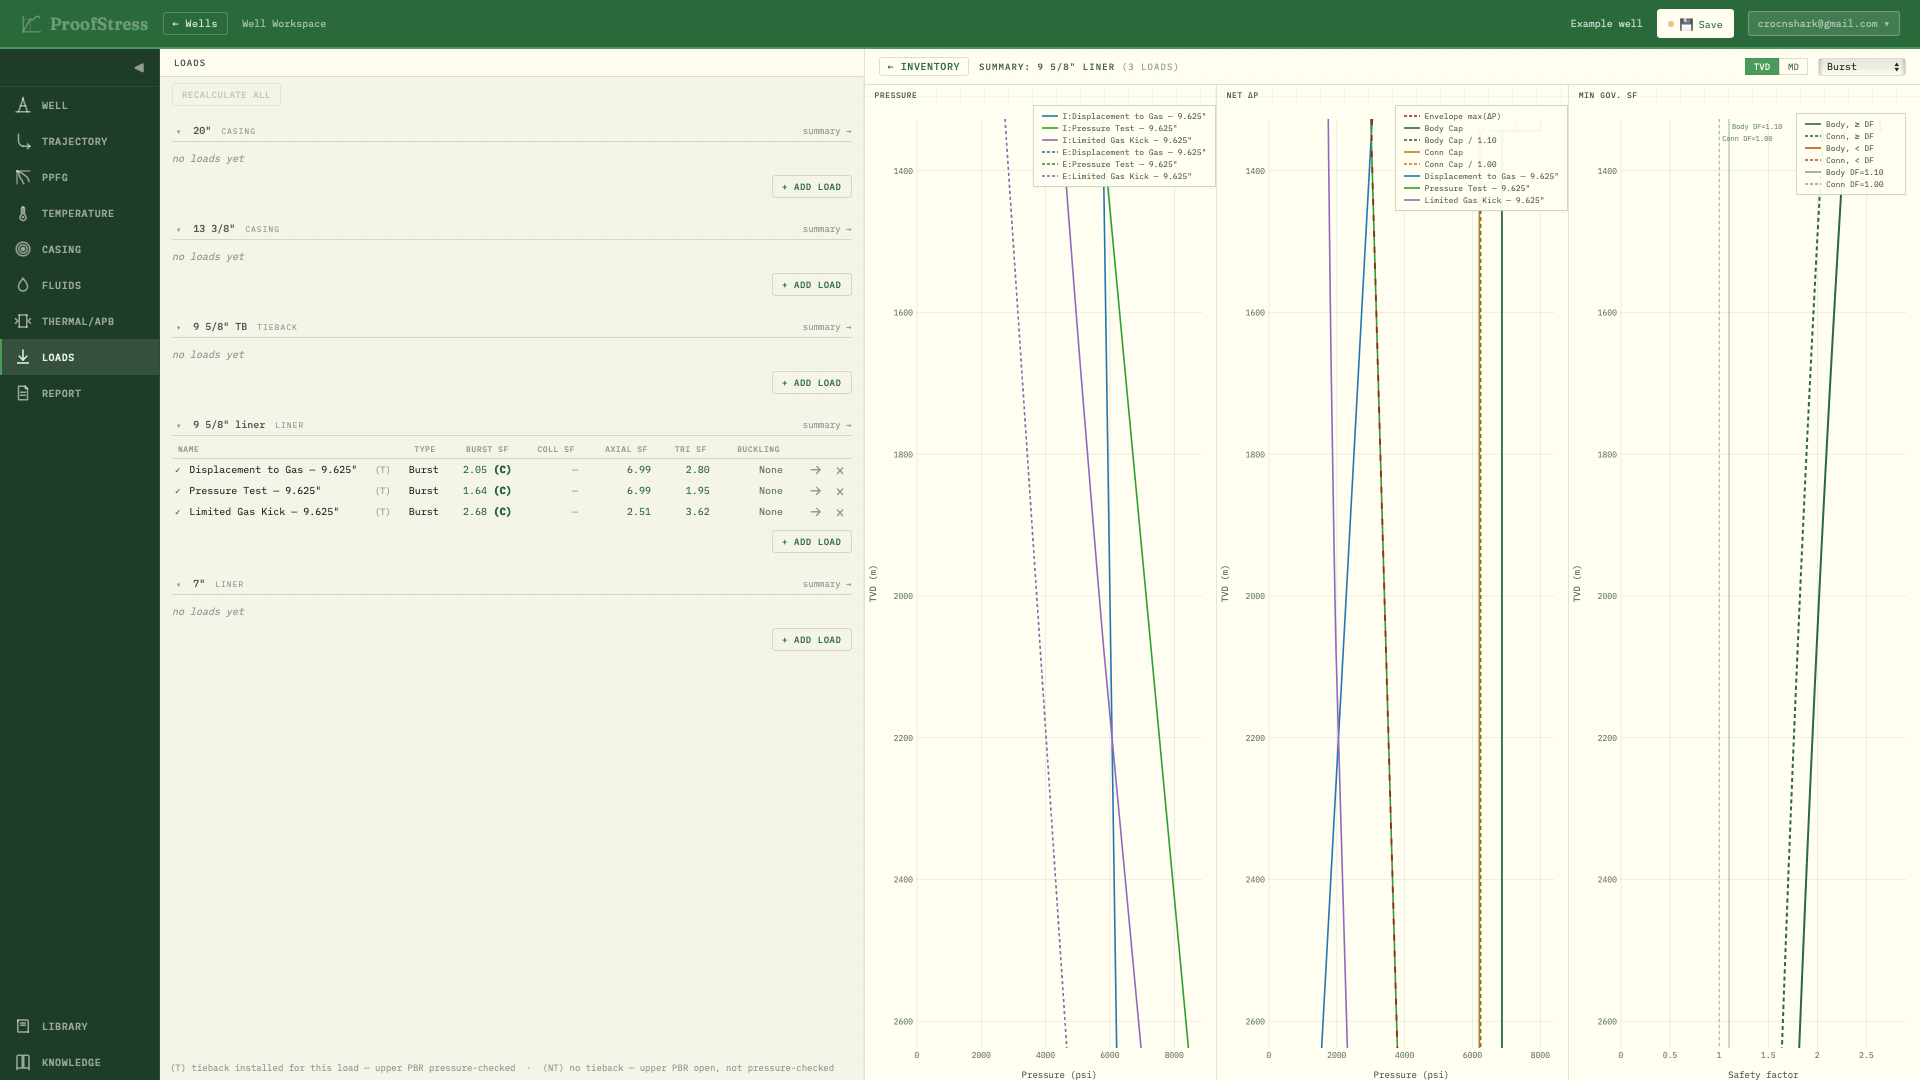Click the Knowledge book icon
1920x1080 pixels.
(x=23, y=1062)
